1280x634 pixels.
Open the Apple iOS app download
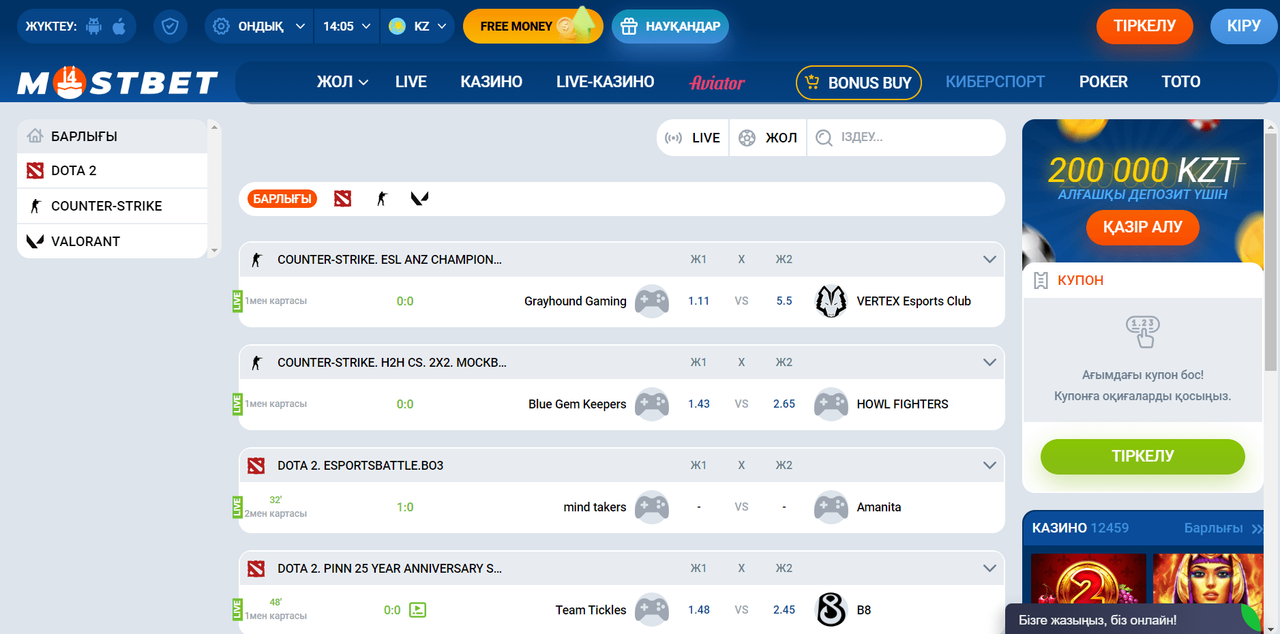pos(119,26)
